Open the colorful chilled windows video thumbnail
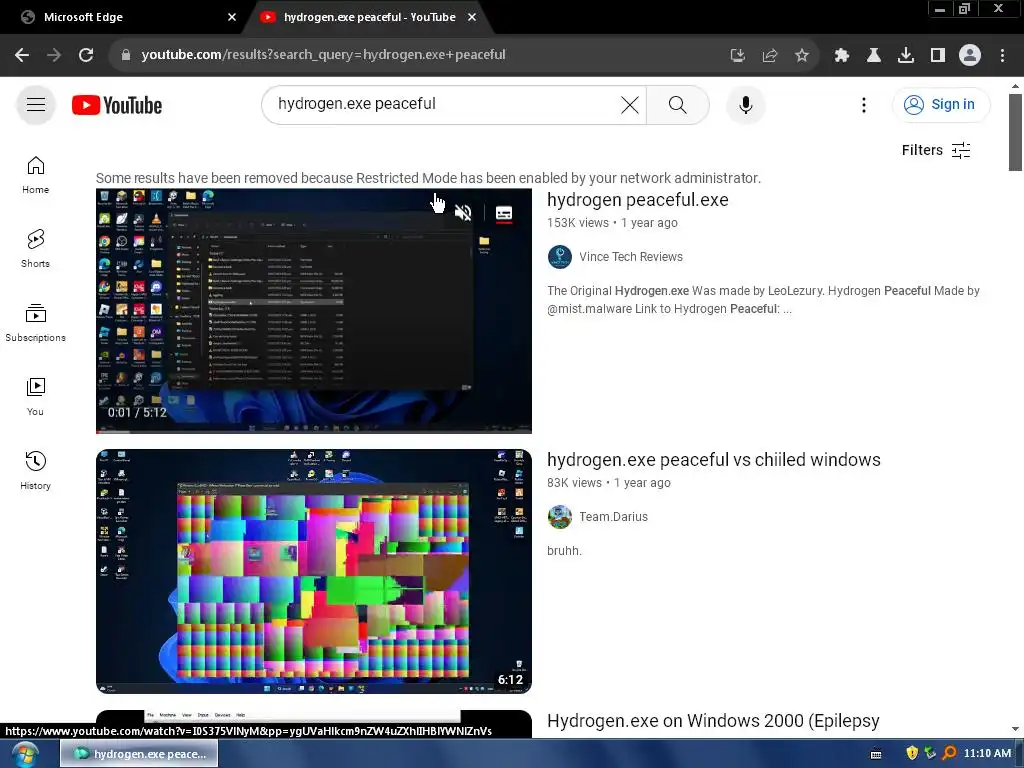1024x768 pixels. pos(314,571)
